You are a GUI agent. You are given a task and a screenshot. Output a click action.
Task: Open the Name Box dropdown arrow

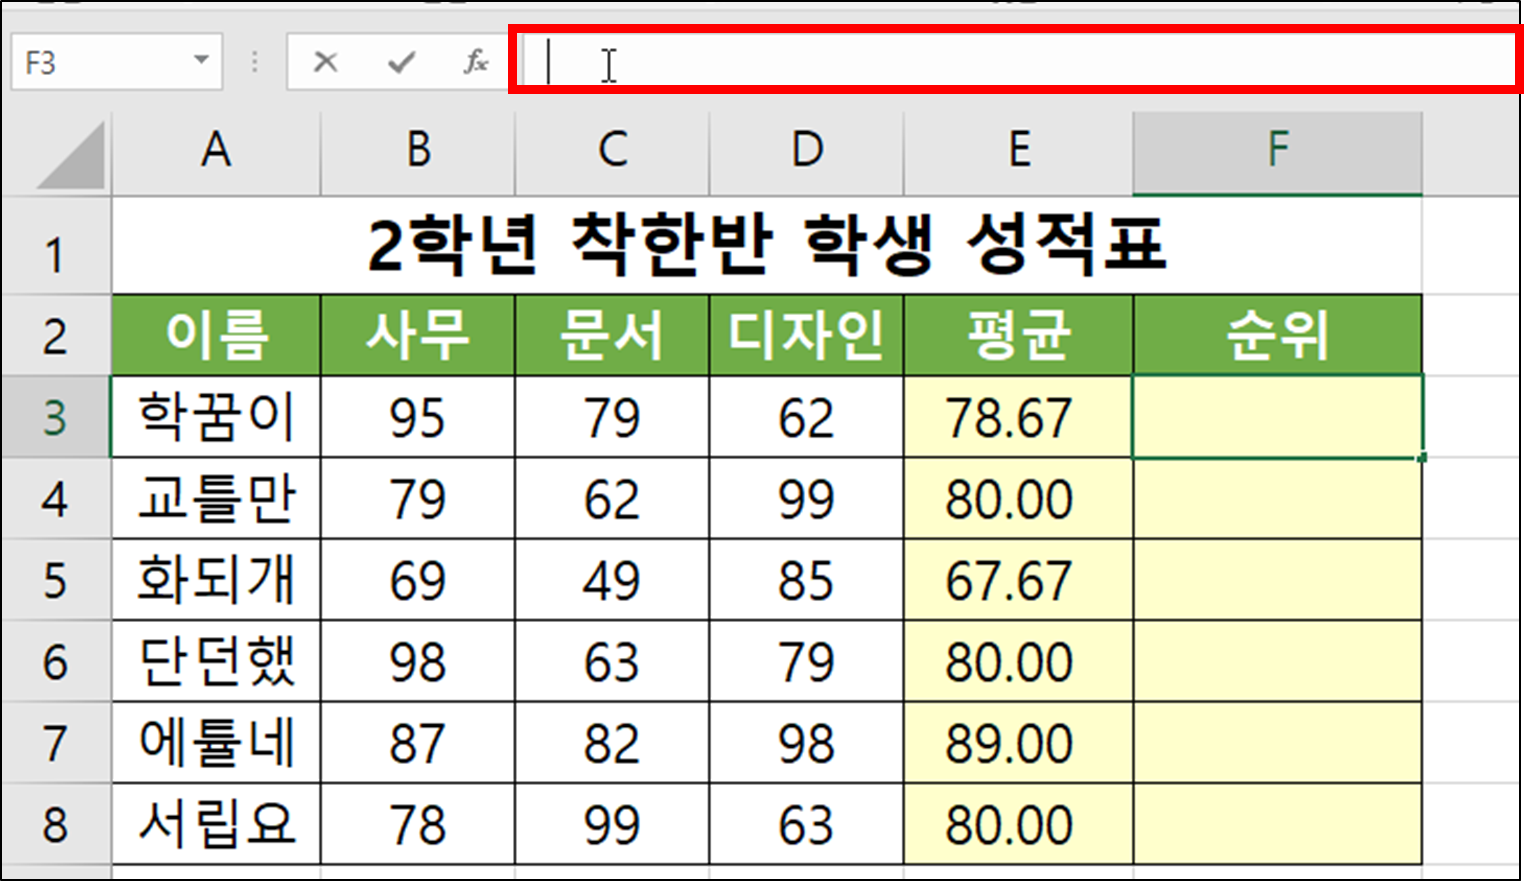pos(197,60)
